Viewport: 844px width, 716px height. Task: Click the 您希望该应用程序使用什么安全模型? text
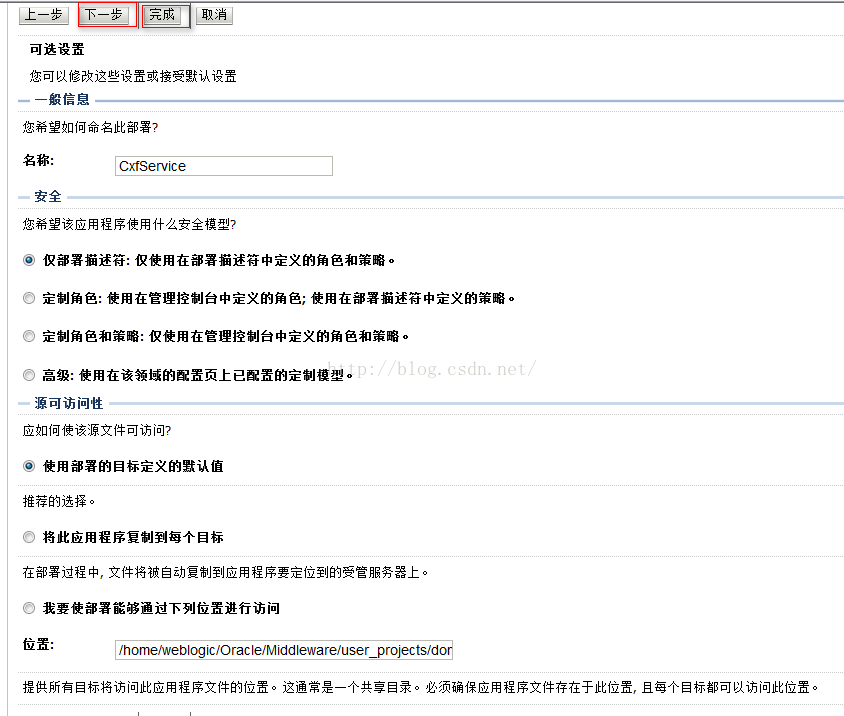click(x=129, y=224)
